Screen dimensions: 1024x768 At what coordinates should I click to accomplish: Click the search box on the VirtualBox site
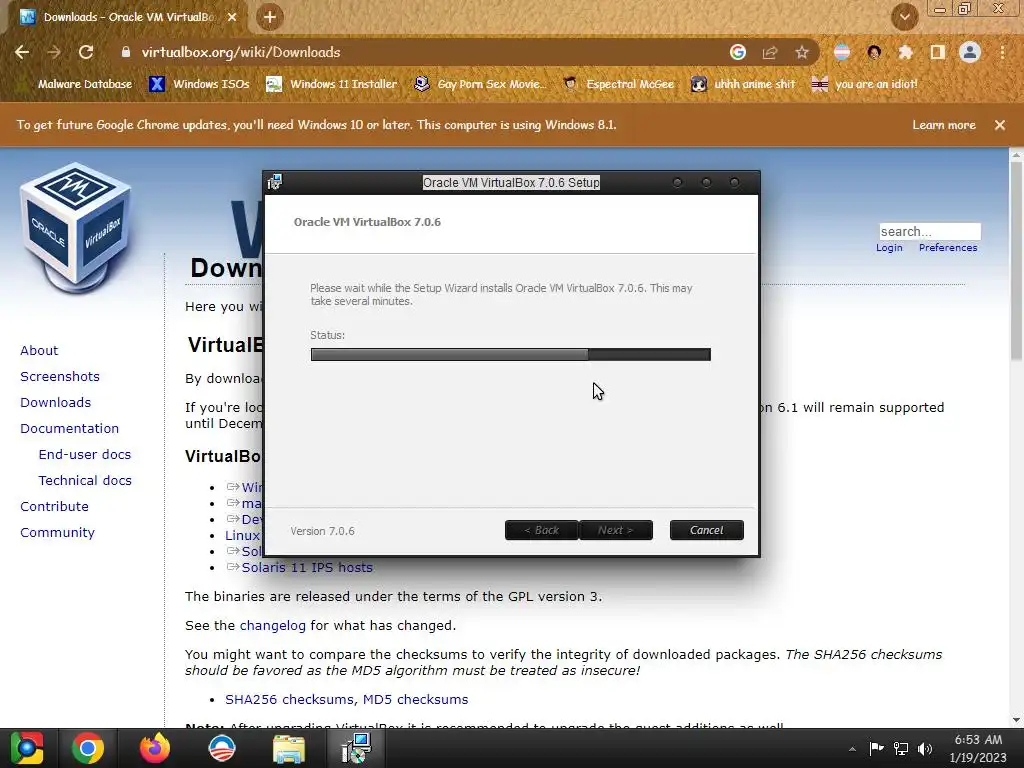tap(930, 231)
